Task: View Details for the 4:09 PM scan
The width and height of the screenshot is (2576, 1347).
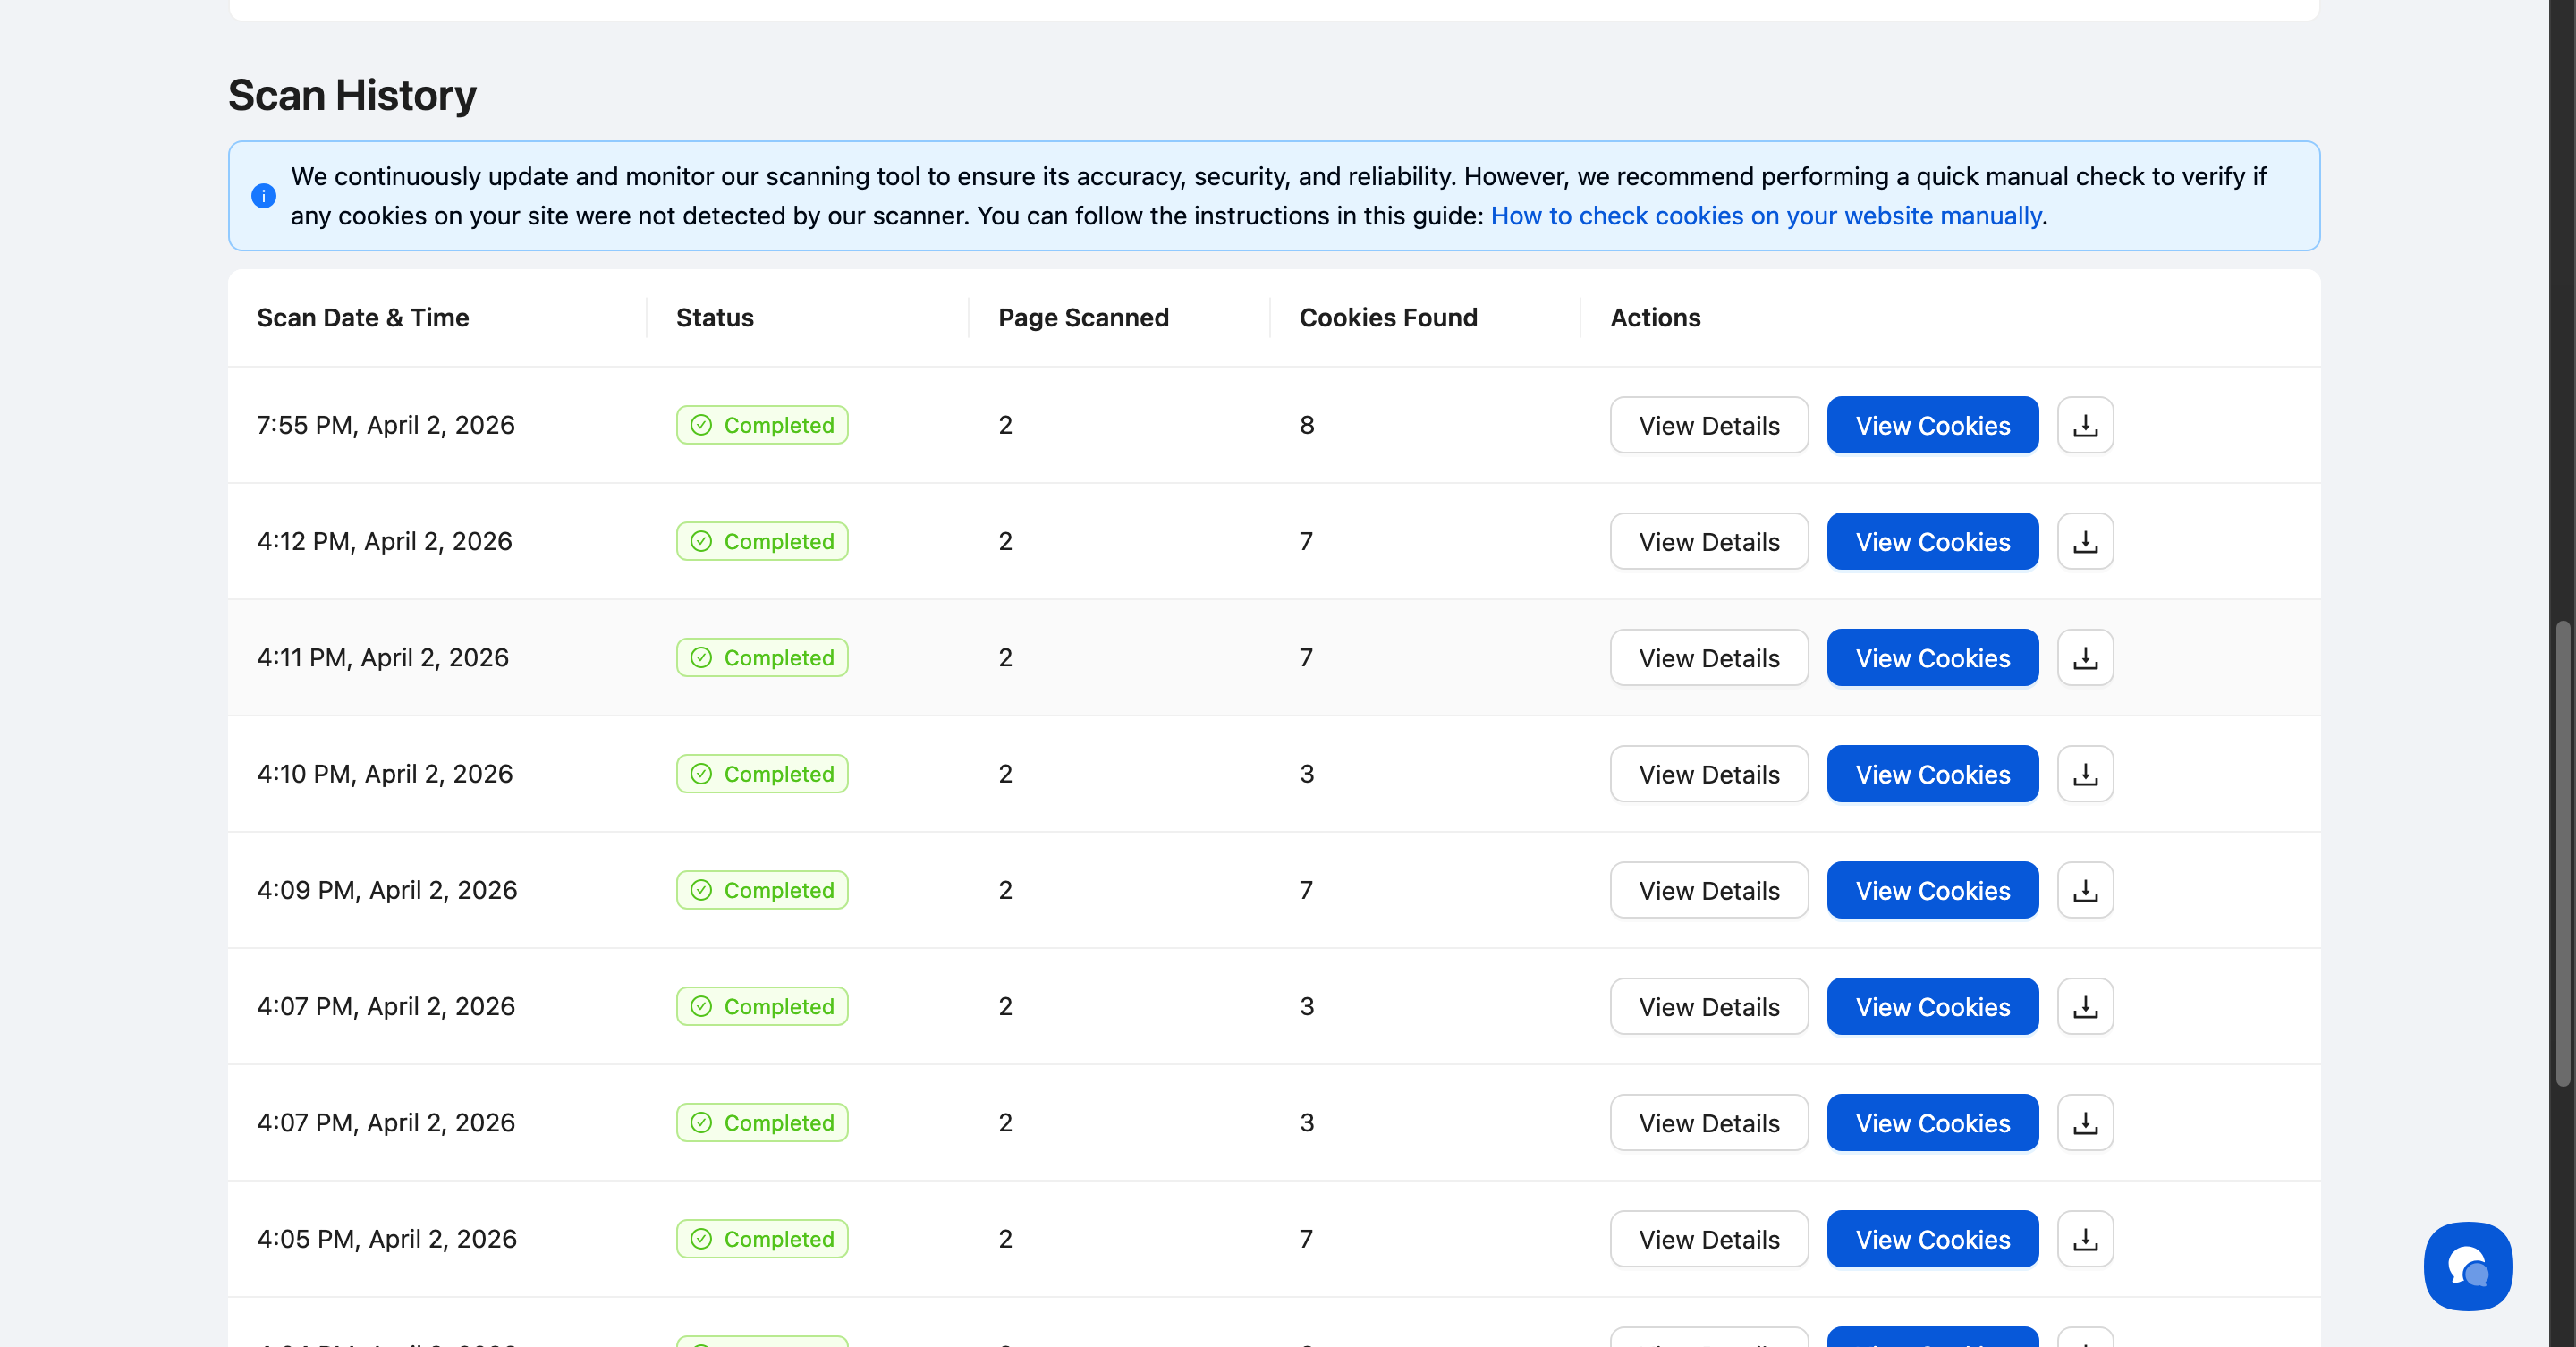Action: (x=1708, y=890)
